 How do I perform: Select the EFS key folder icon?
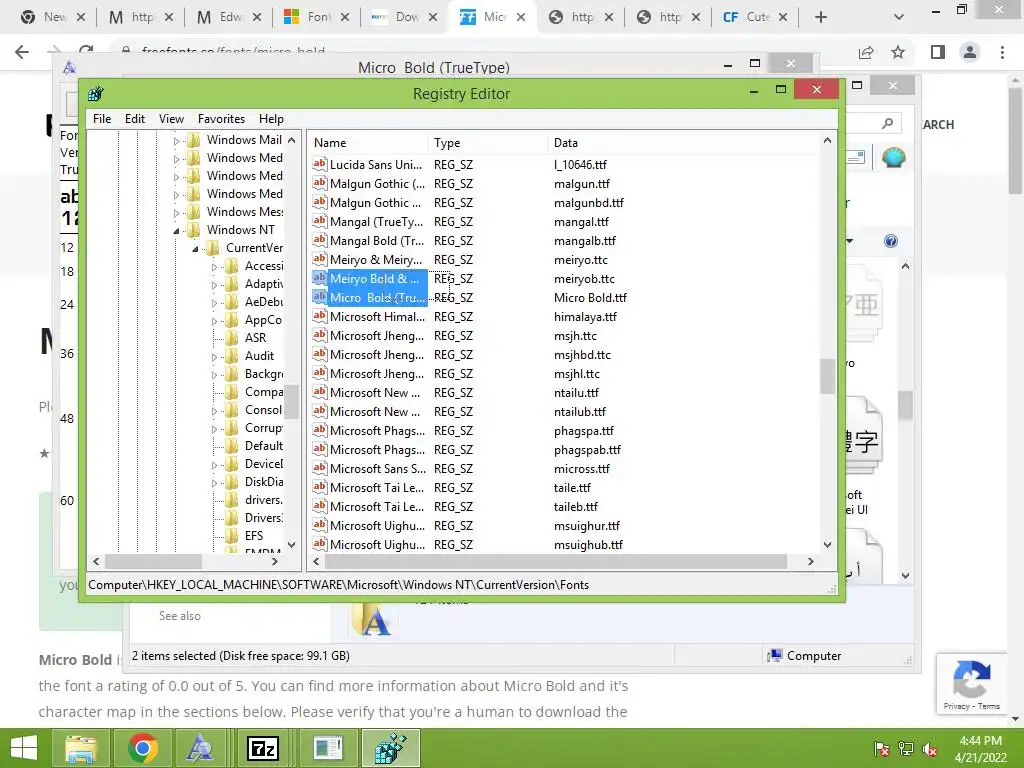pos(231,536)
